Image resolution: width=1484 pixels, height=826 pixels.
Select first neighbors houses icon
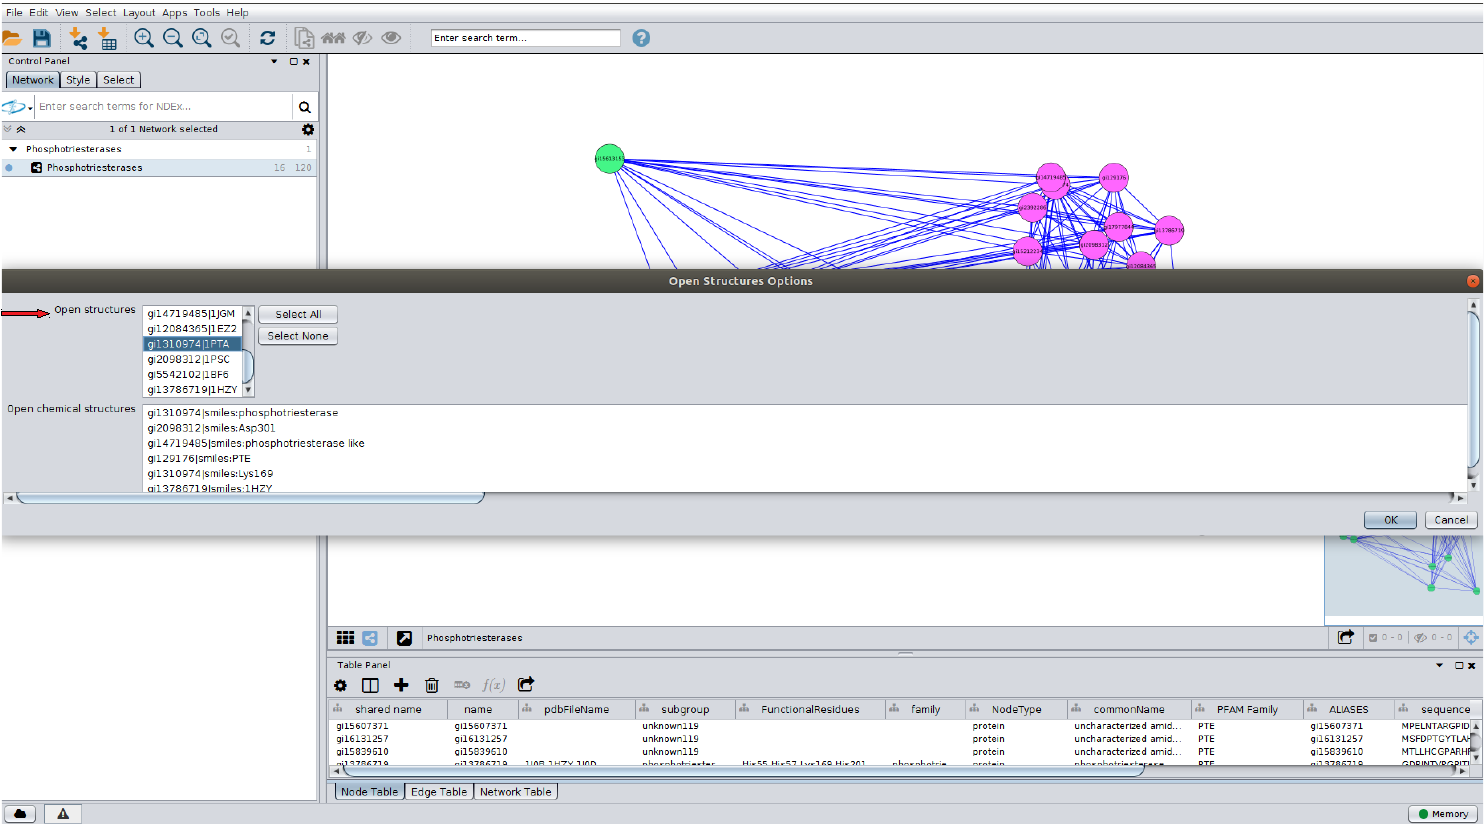pos(333,38)
